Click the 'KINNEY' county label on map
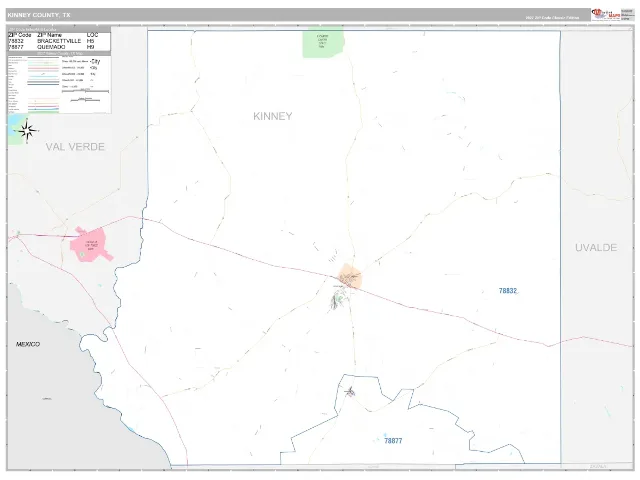640x480 pixels. click(273, 116)
